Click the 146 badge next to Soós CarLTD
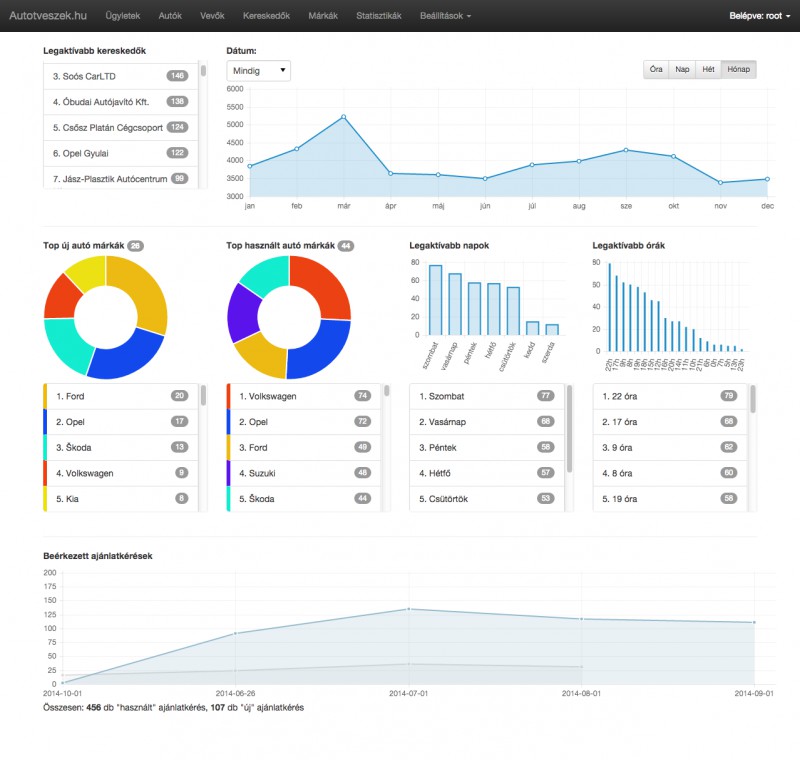The height and width of the screenshot is (760, 800). 178,75
